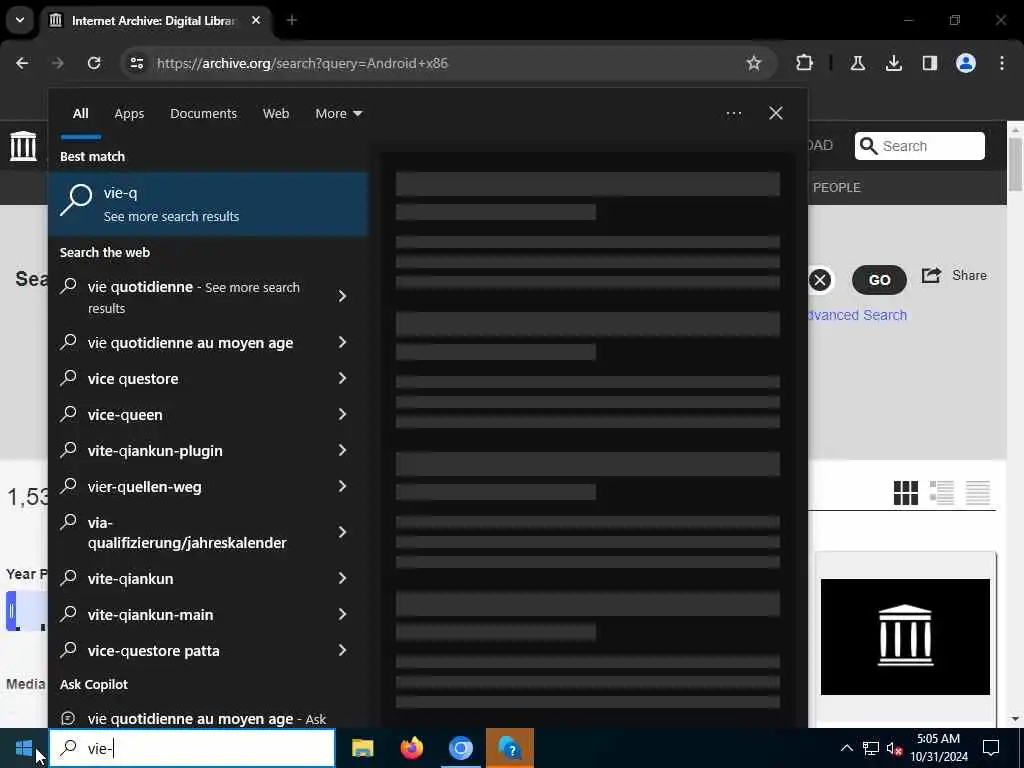
Task: Select vite-qiankun-plugin suggestion
Action: pos(155,451)
